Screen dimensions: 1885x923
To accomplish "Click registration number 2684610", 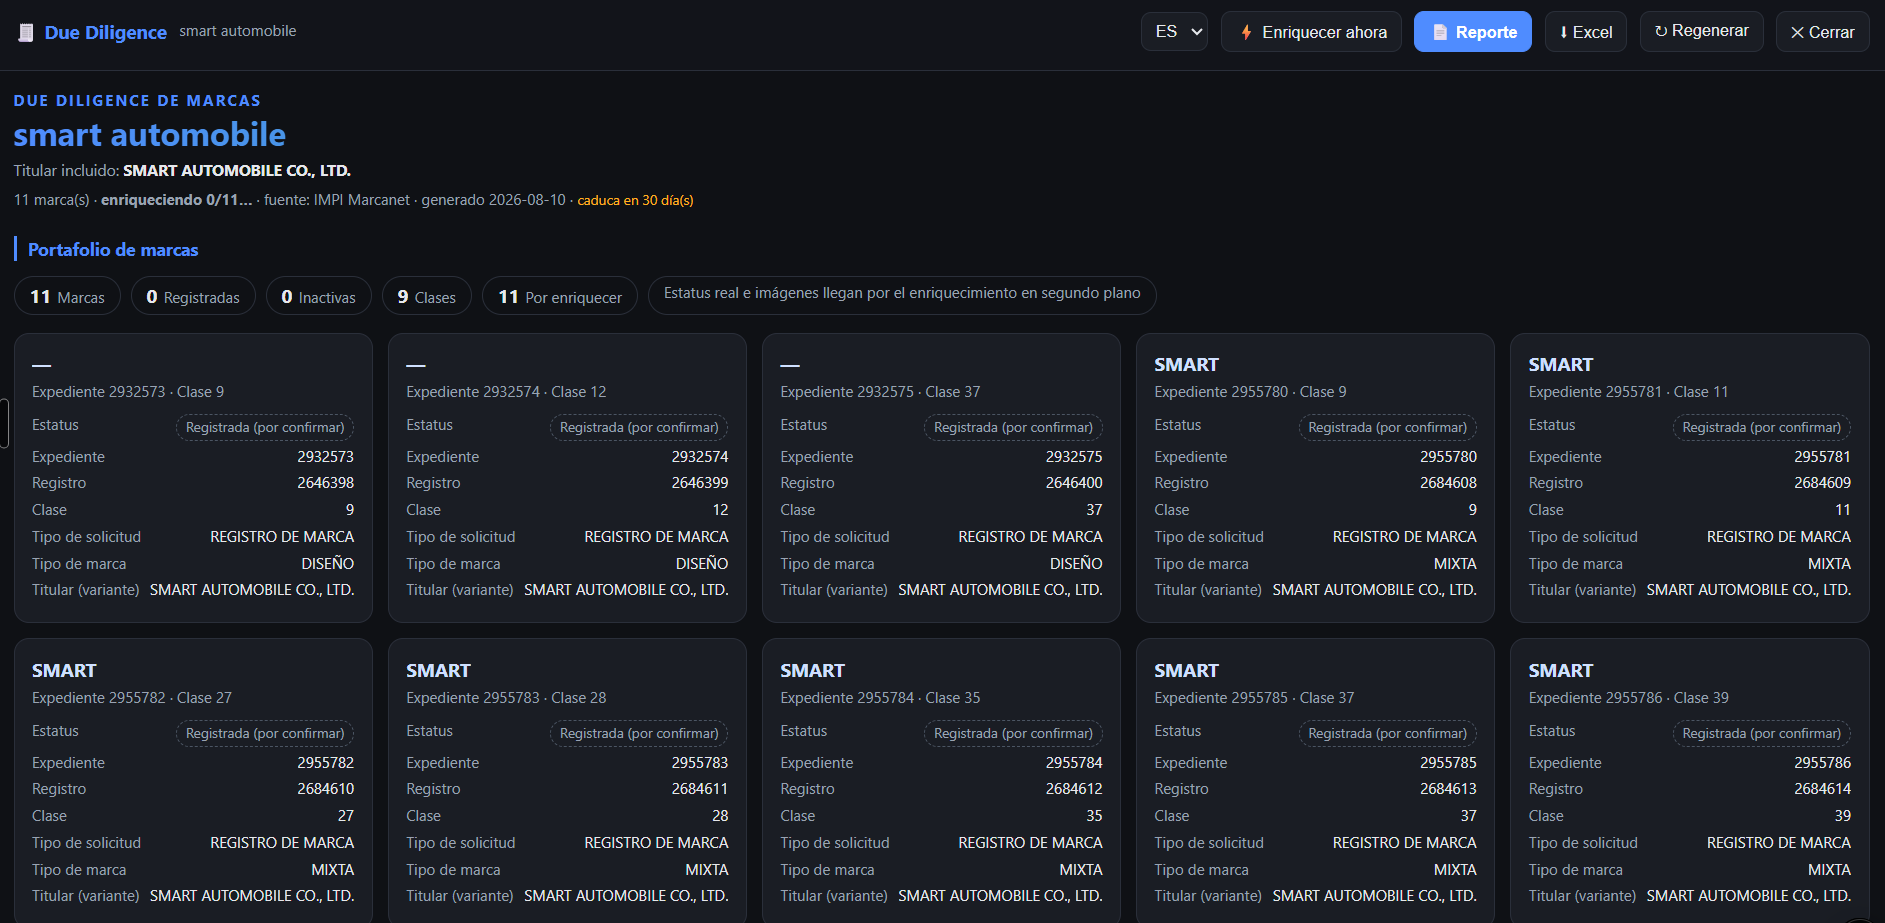I will click(x=326, y=789).
